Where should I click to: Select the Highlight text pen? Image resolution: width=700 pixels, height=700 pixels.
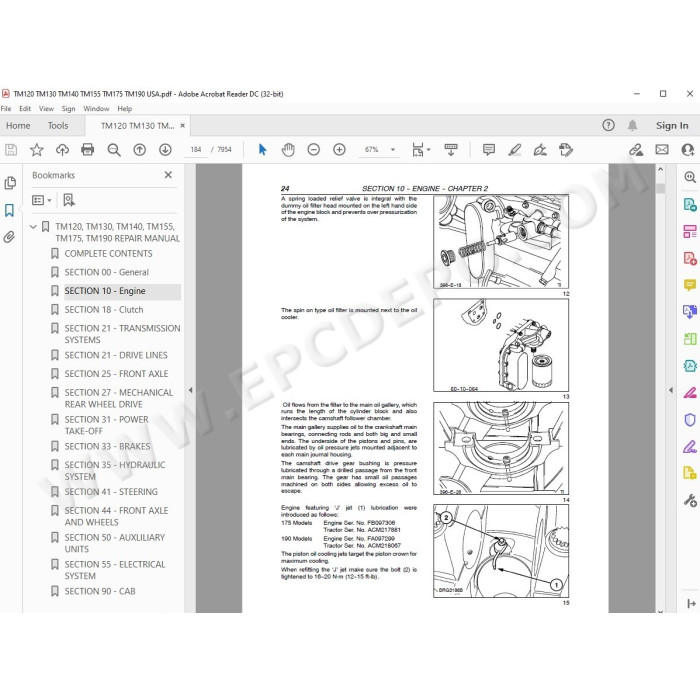(x=515, y=150)
